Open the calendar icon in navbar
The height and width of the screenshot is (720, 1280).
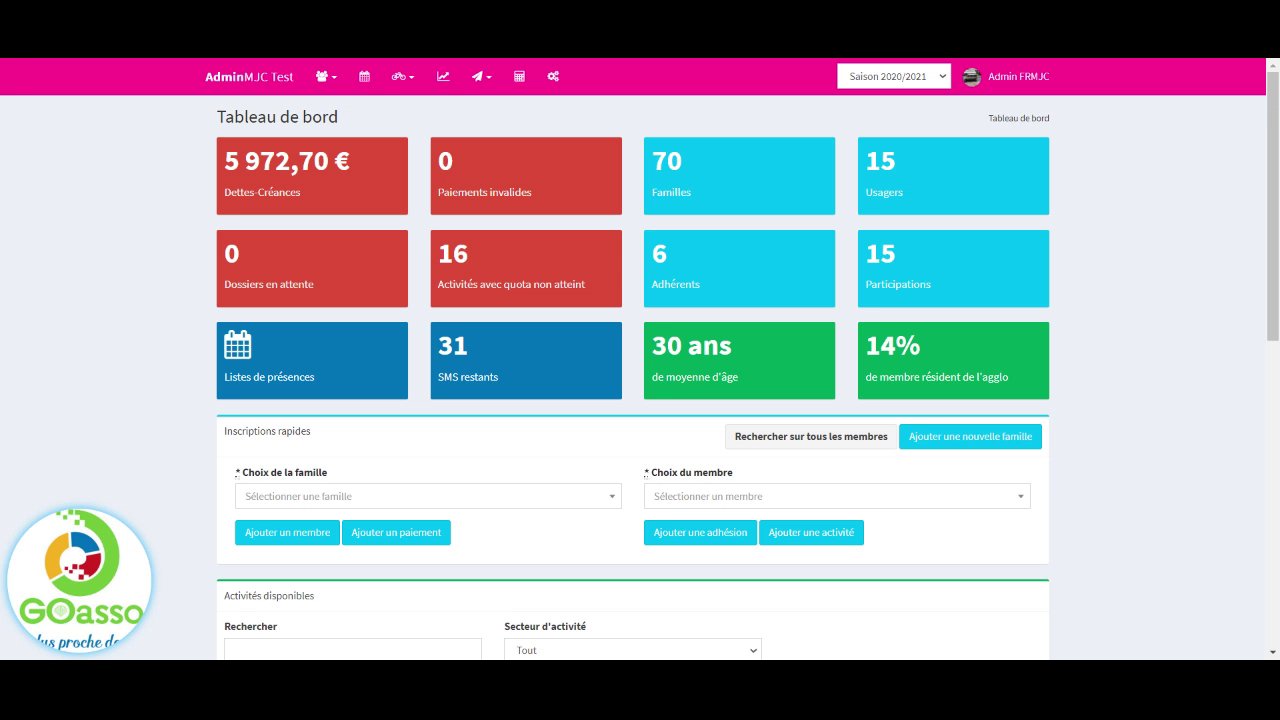pyautogui.click(x=365, y=77)
